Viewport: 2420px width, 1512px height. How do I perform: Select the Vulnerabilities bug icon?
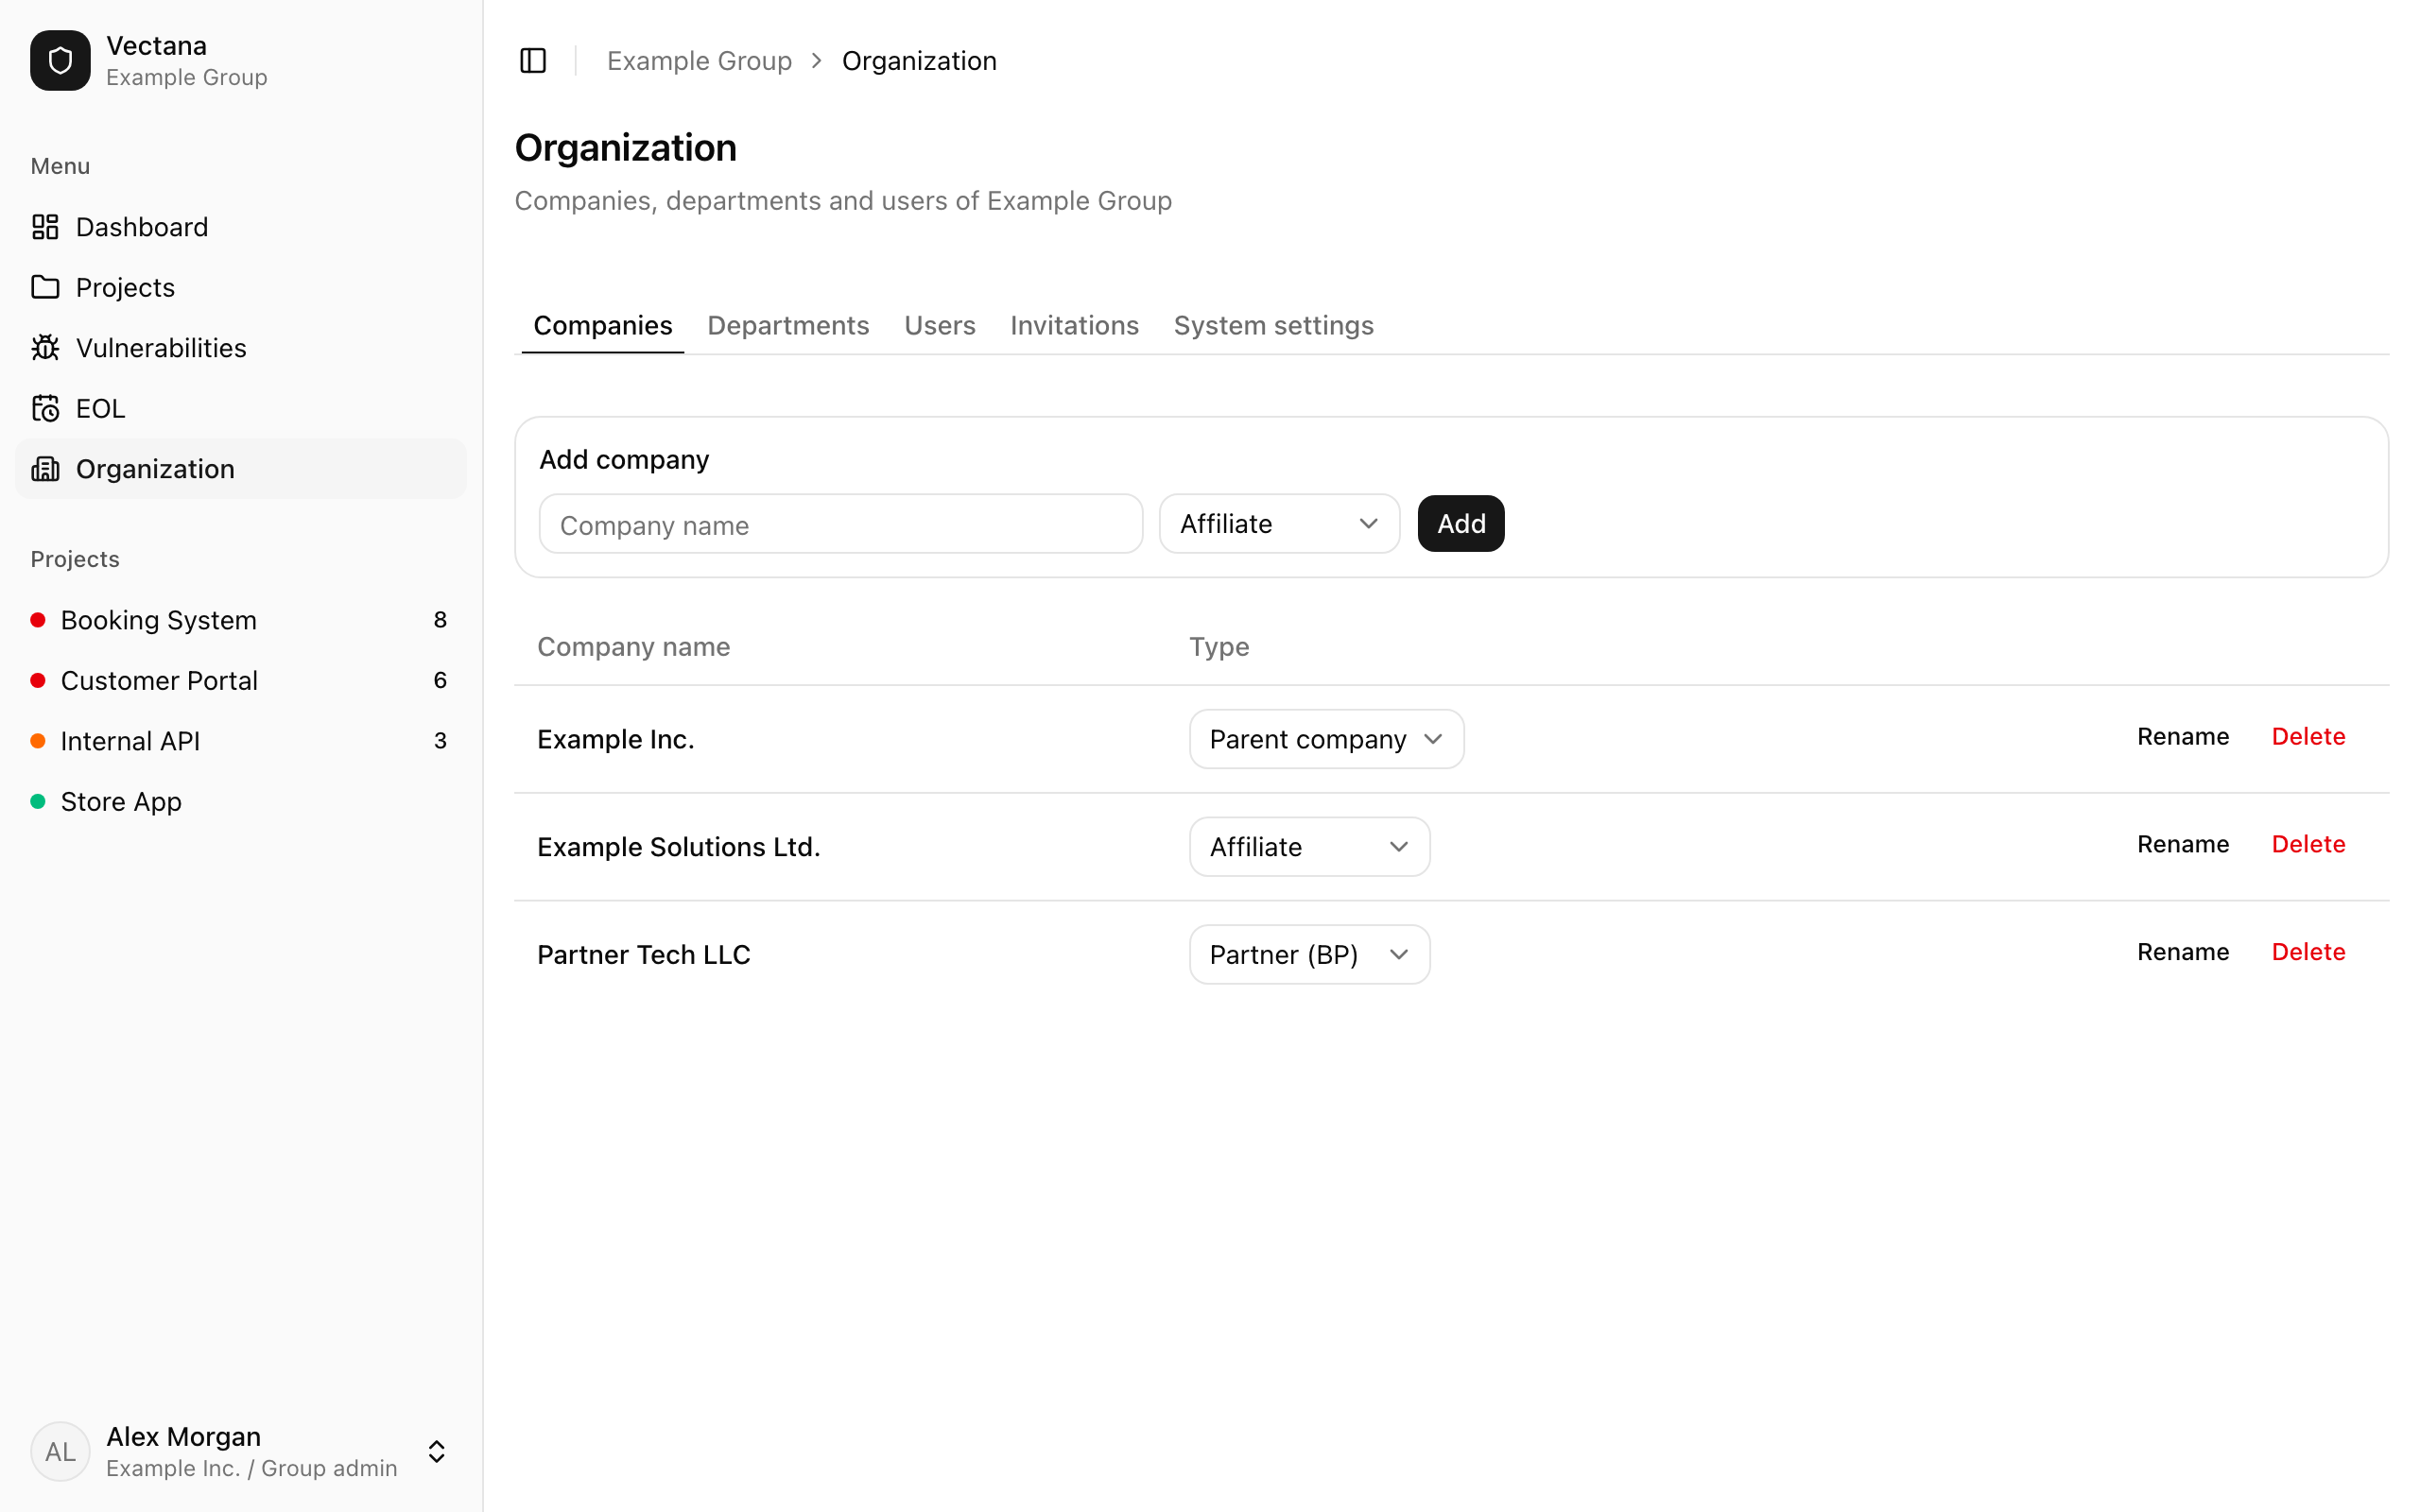pyautogui.click(x=45, y=348)
